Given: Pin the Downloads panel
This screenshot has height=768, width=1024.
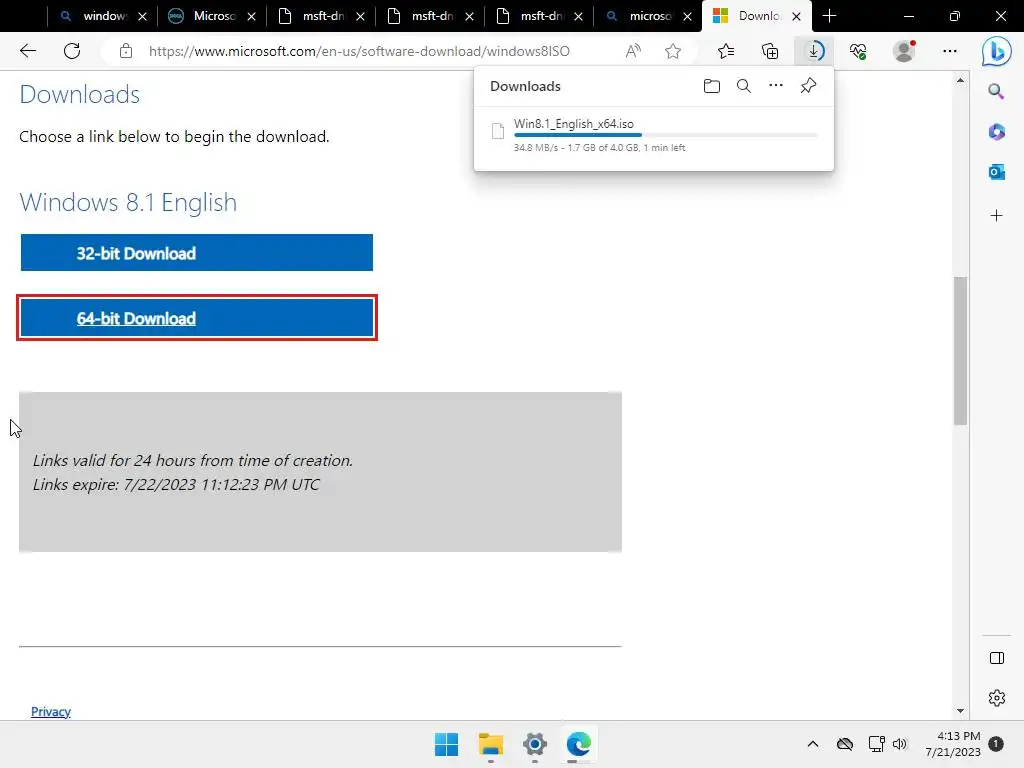Looking at the screenshot, I should [x=808, y=86].
